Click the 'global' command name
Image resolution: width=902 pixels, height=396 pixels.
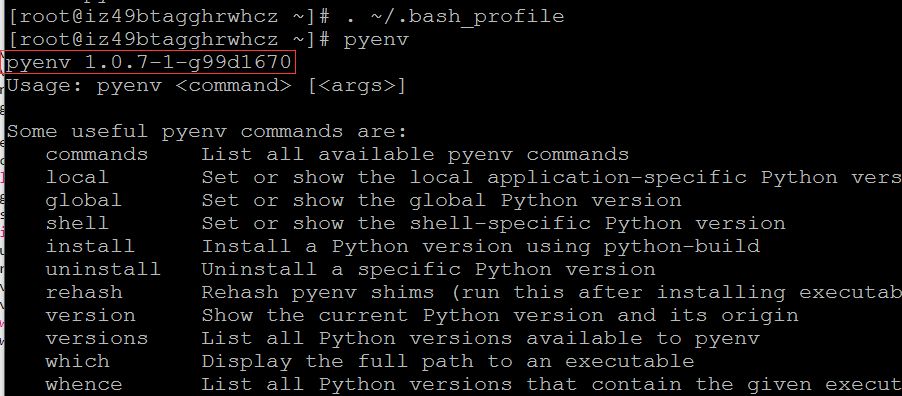coord(84,201)
